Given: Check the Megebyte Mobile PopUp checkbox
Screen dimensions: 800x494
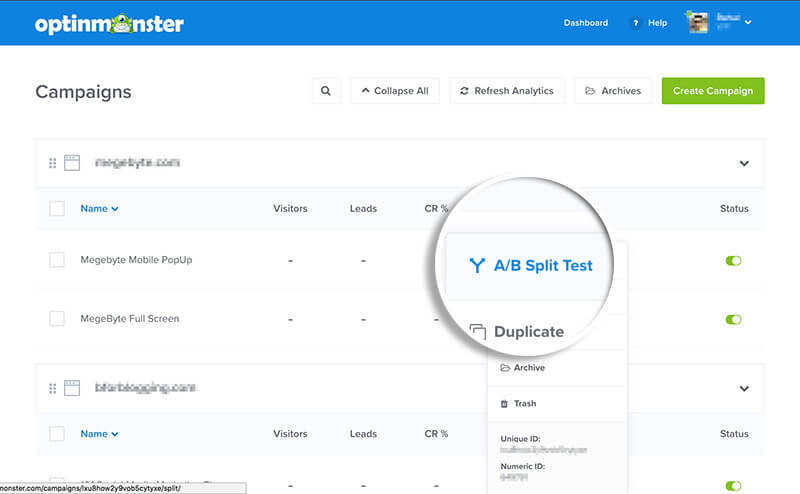Looking at the screenshot, I should click(57, 260).
